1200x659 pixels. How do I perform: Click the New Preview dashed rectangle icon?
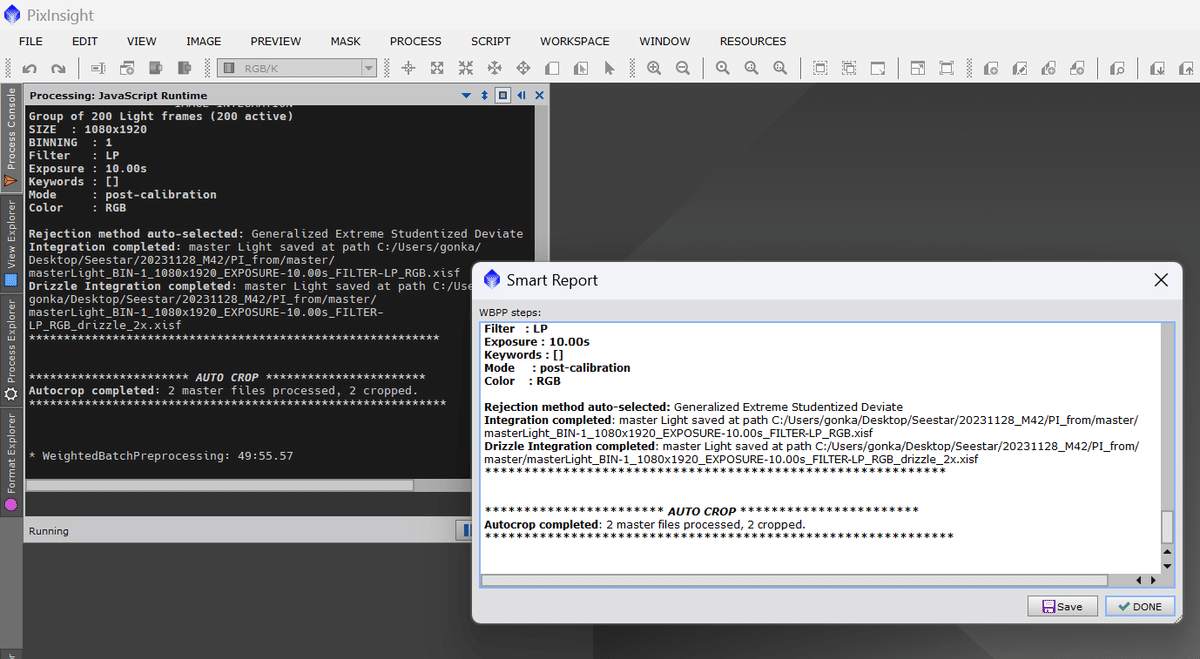(819, 68)
